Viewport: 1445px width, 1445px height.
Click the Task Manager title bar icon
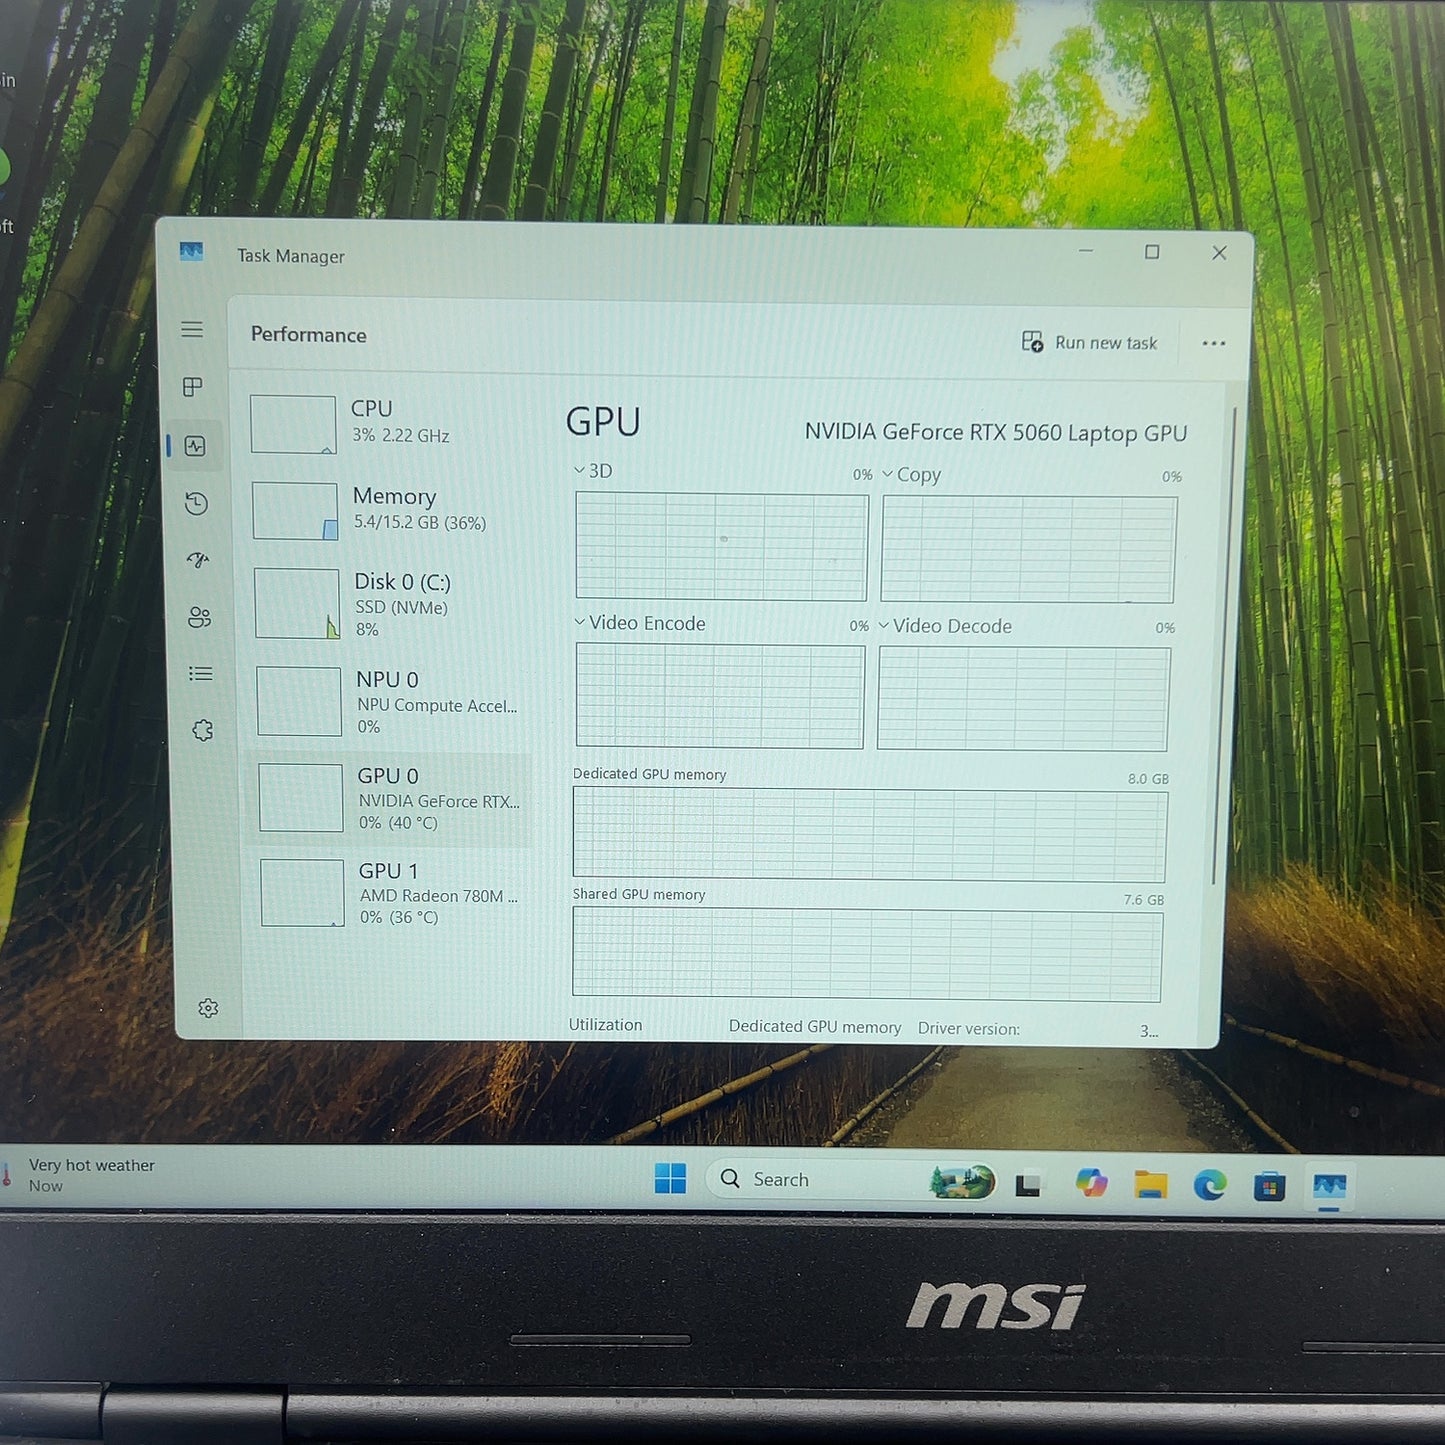click(191, 252)
